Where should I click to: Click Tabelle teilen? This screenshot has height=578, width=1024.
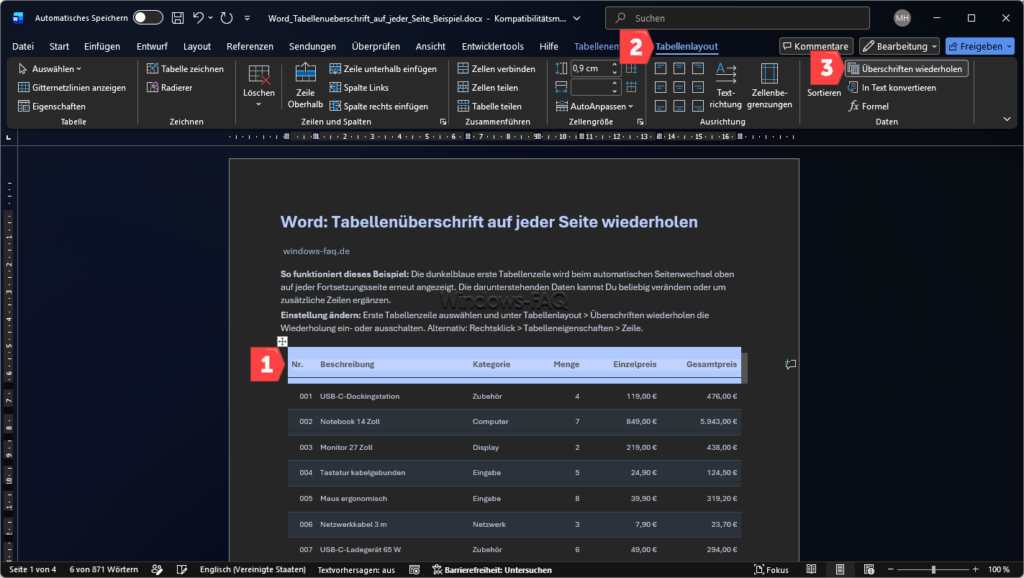click(490, 106)
